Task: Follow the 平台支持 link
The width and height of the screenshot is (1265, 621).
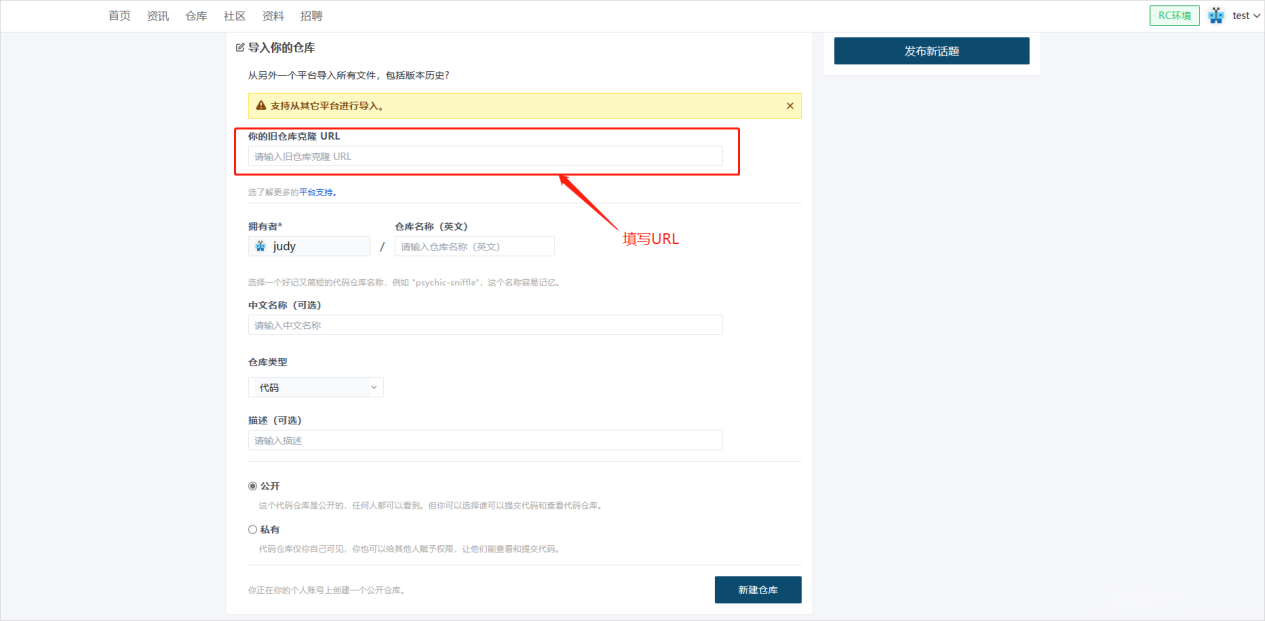Action: pos(316,192)
